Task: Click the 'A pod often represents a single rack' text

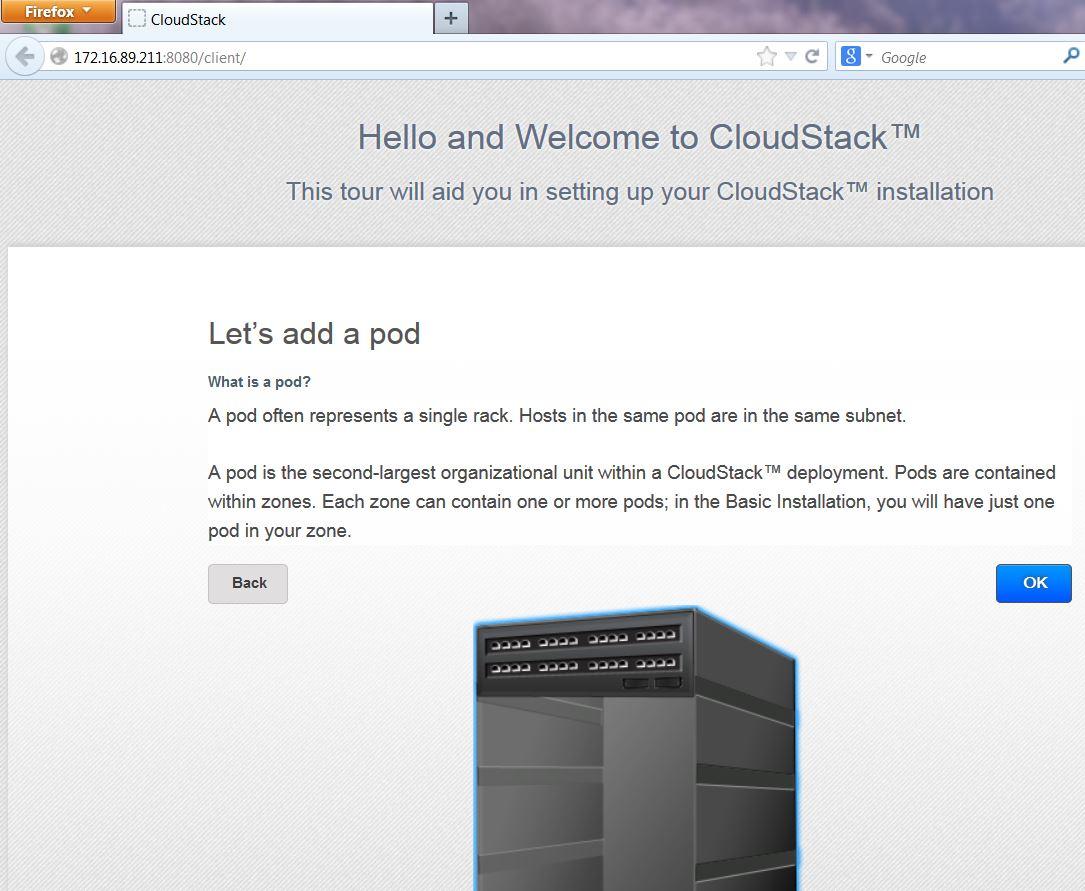Action: point(556,416)
